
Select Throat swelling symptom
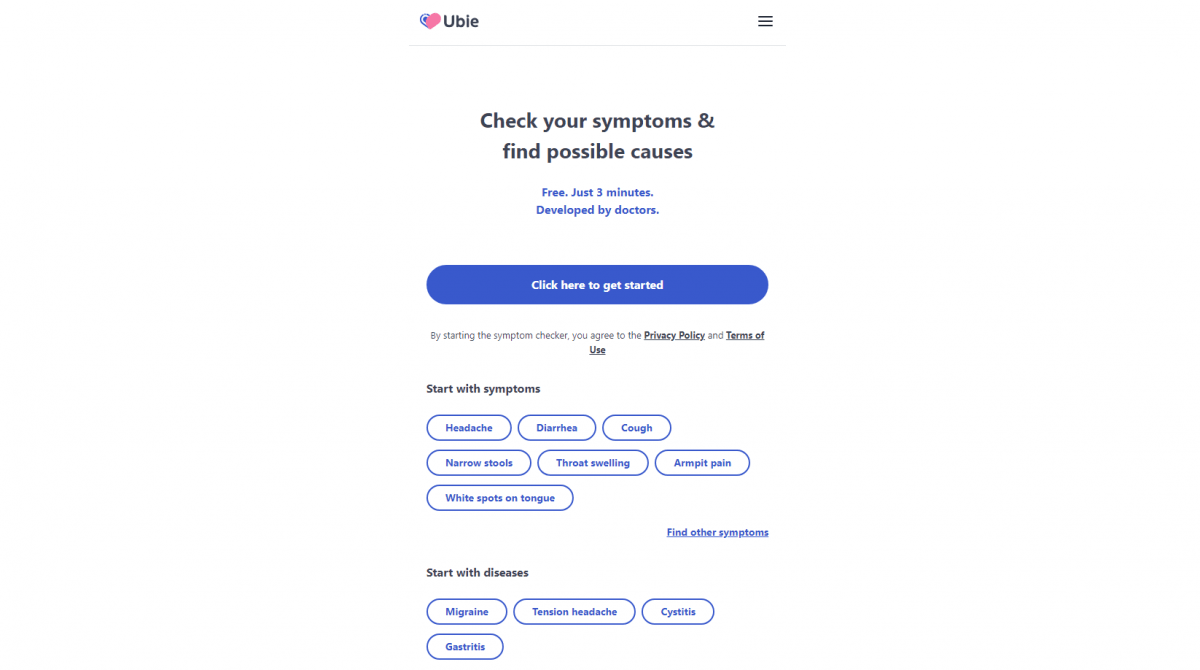(x=593, y=463)
